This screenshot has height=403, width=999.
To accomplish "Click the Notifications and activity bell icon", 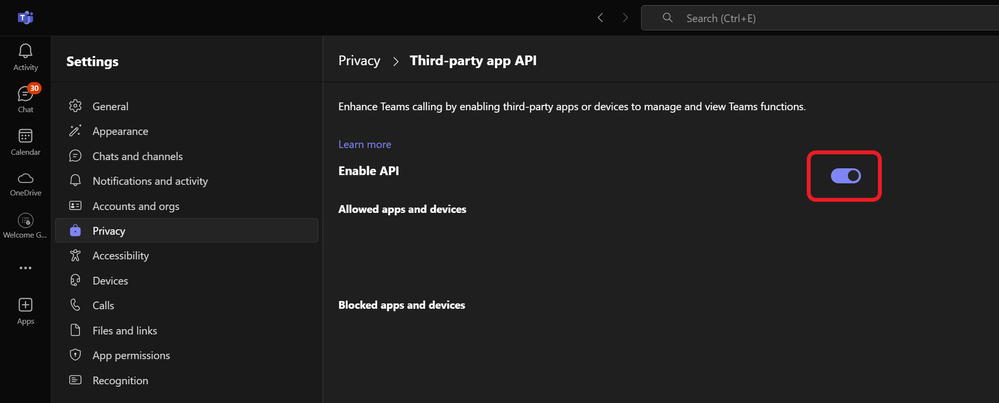I will click(75, 181).
